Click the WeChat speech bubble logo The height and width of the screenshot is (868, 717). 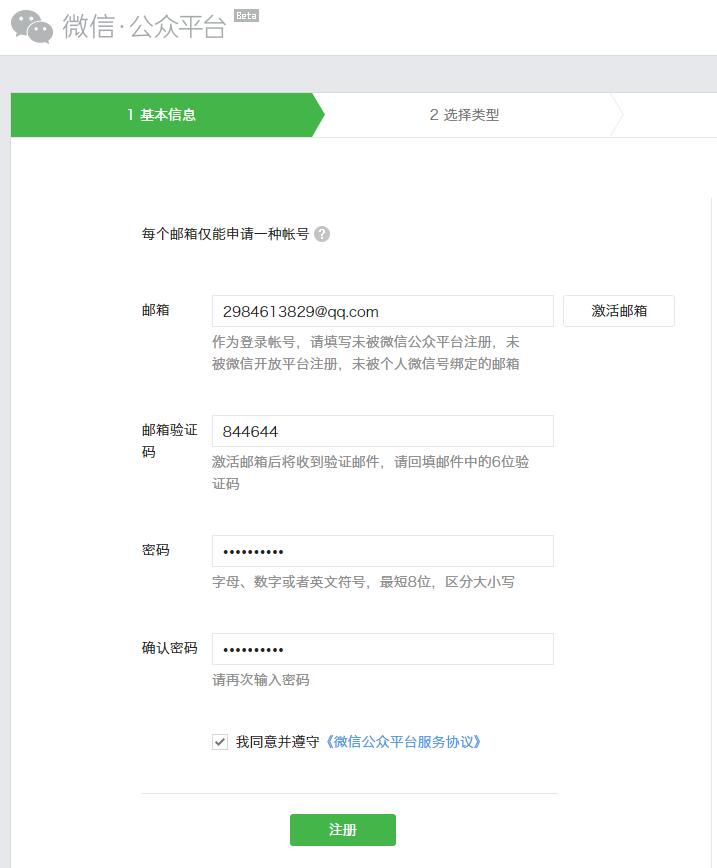32,27
